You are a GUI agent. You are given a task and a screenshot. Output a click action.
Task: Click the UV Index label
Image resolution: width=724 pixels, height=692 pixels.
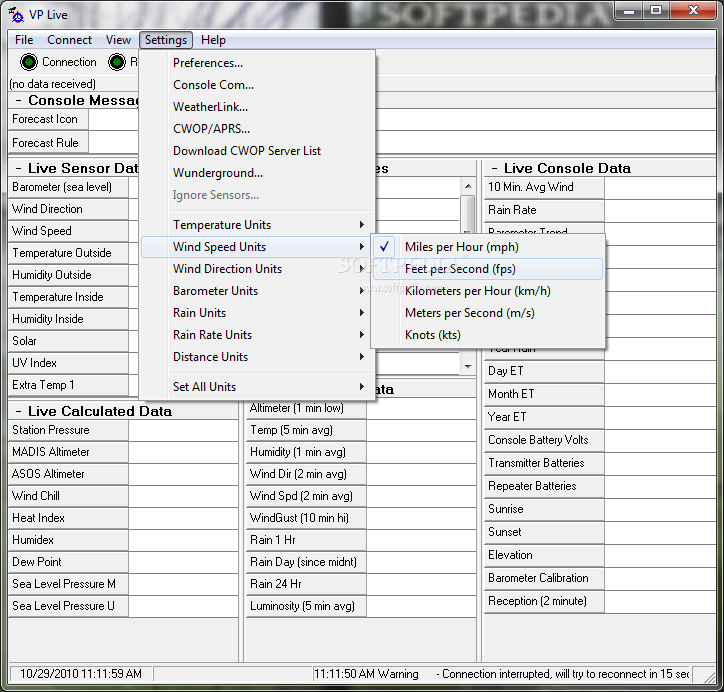tap(68, 363)
